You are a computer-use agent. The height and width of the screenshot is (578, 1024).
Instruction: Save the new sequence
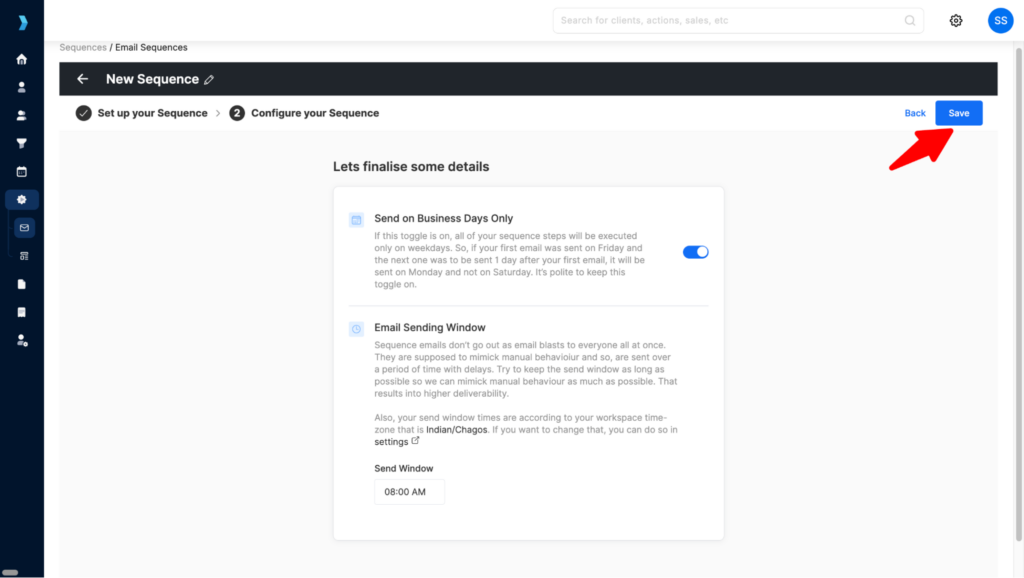click(x=957, y=113)
